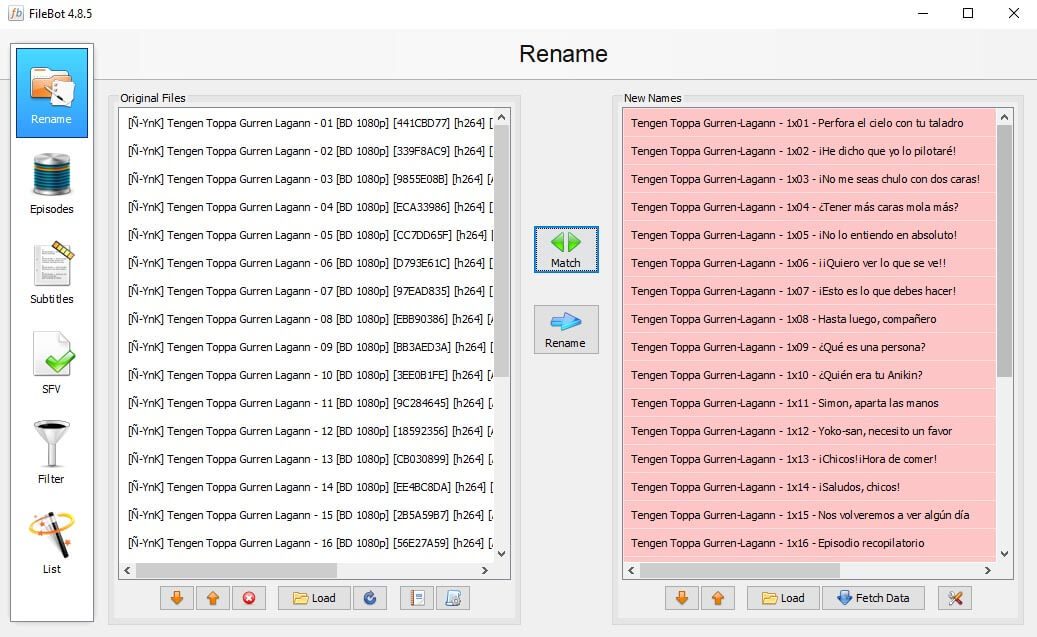Click the New Names vertical scrollbar thumb

pyautogui.click(x=1005, y=251)
